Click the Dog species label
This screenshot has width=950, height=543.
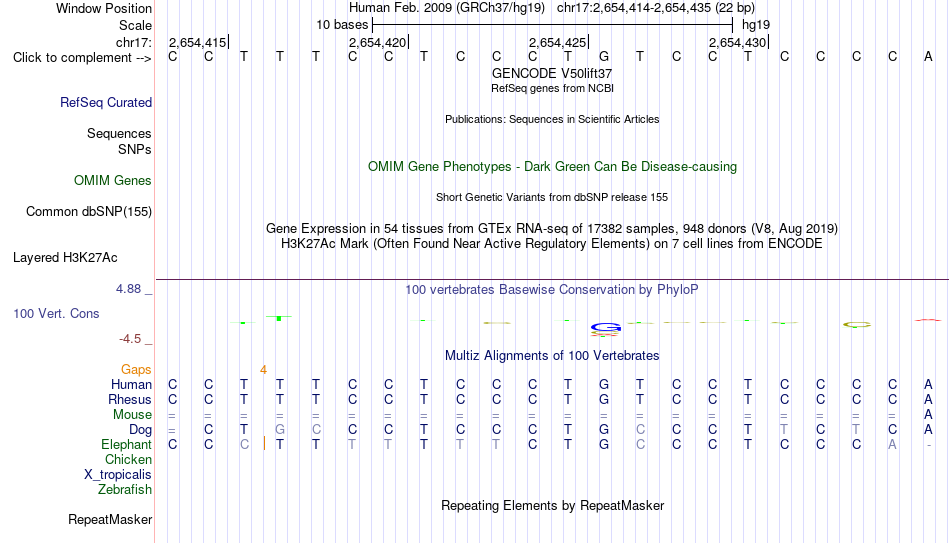tap(140, 430)
